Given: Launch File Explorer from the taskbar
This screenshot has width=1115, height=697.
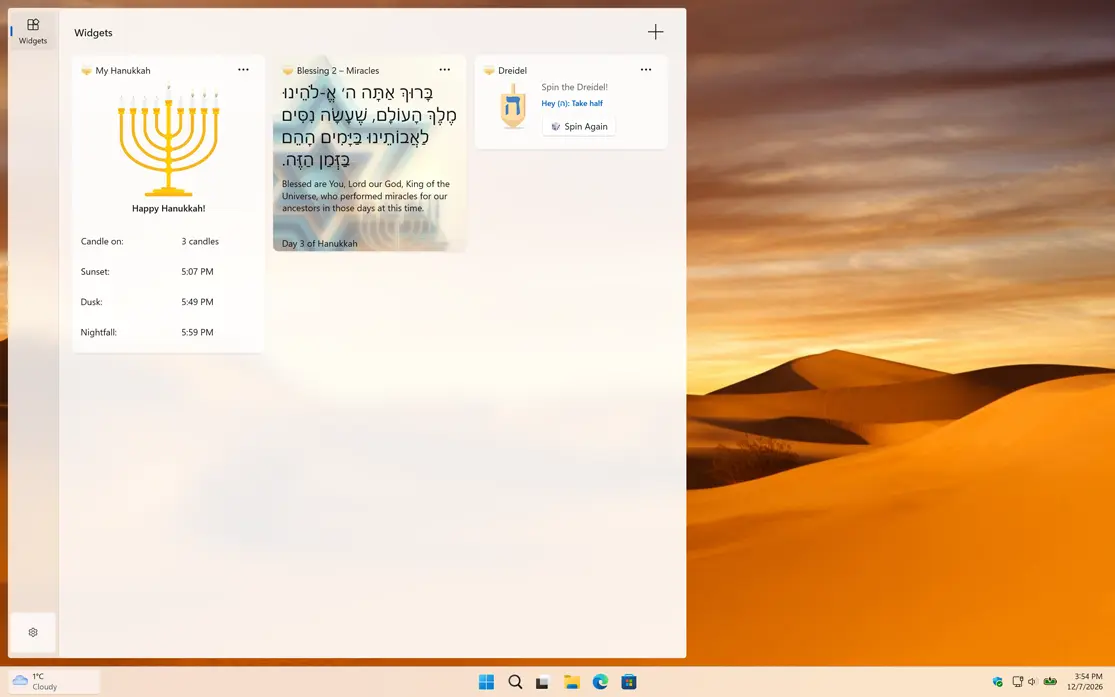Looking at the screenshot, I should pyautogui.click(x=572, y=682).
